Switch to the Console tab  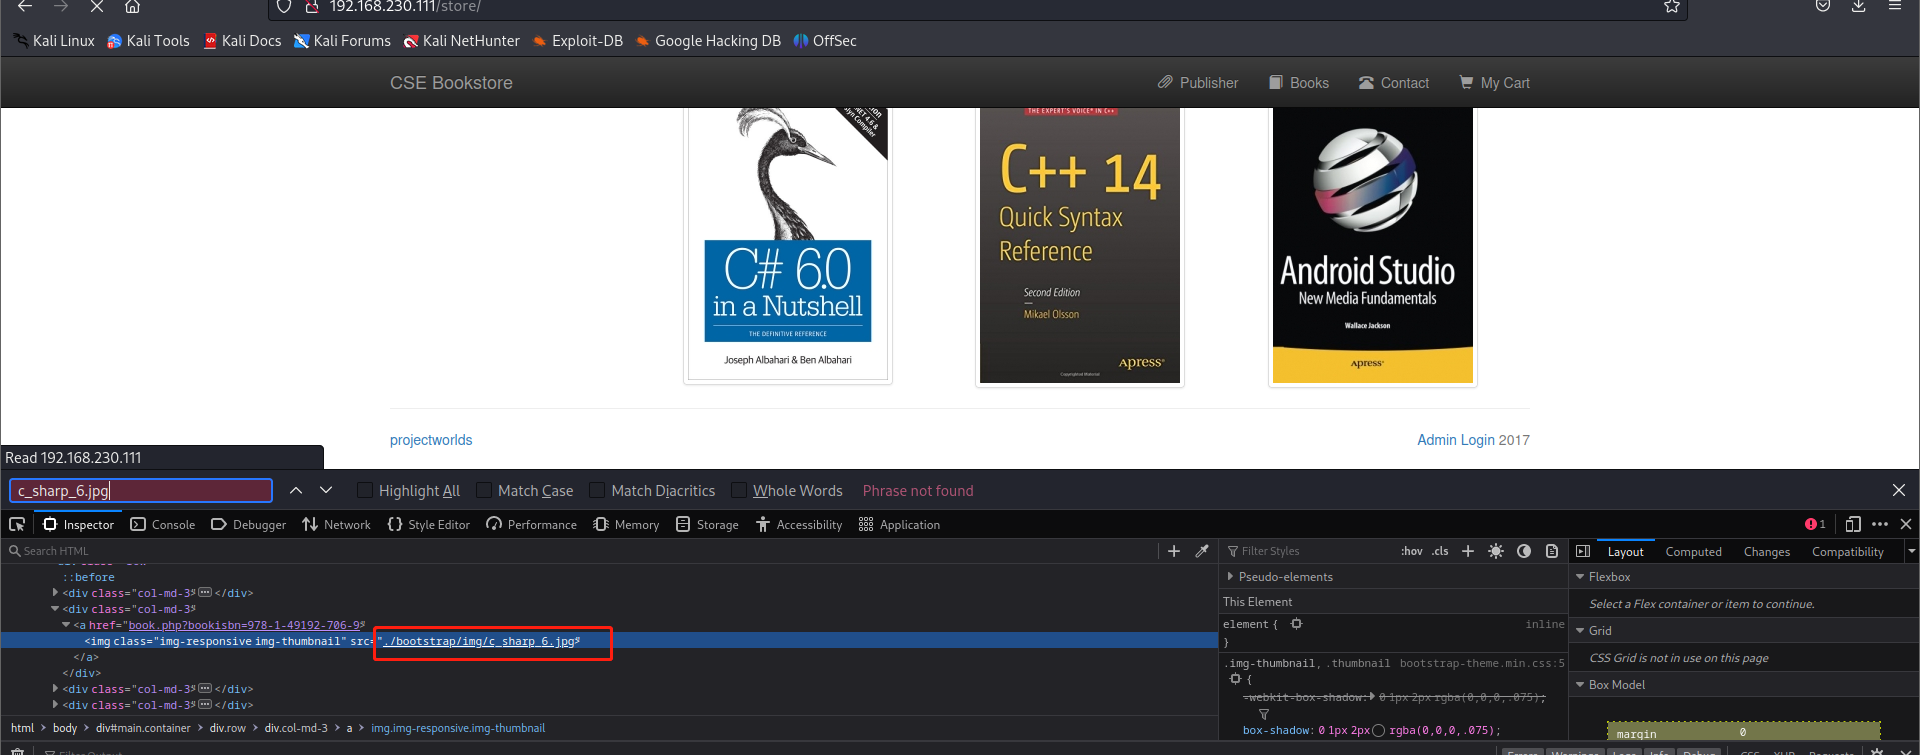163,524
